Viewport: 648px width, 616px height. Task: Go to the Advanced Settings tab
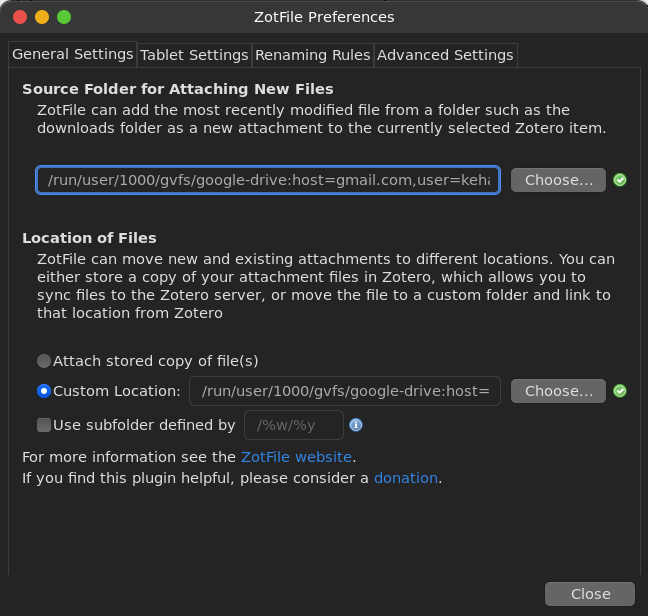point(445,55)
